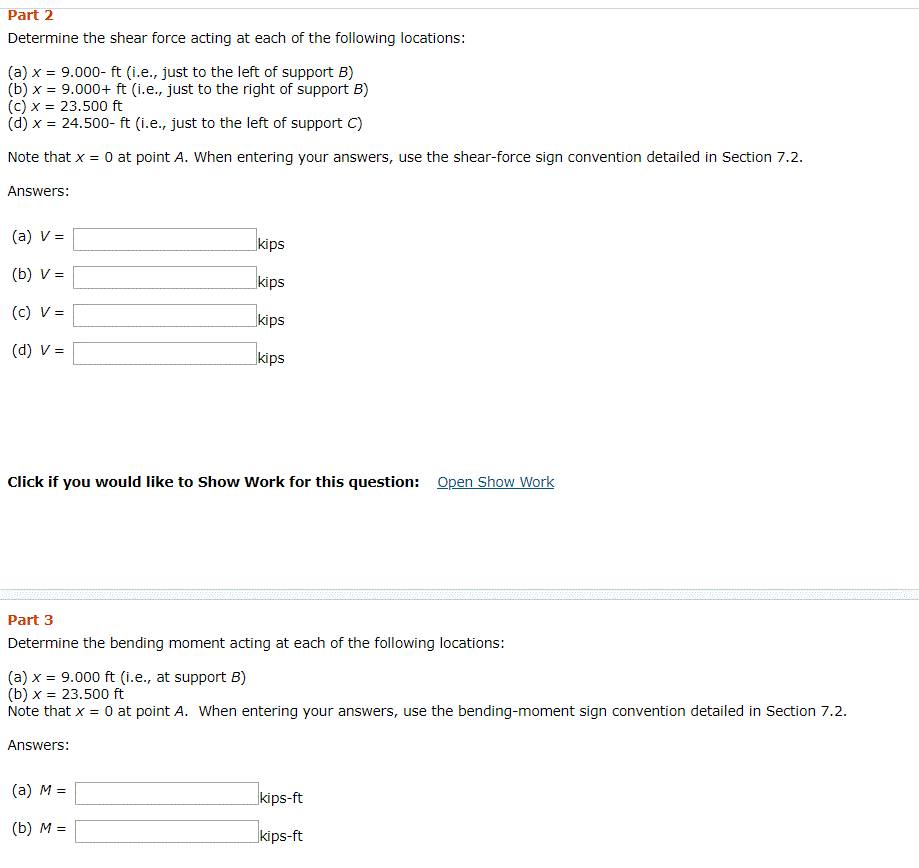
Task: Click the kips unit label next to answer (c)
Action: click(x=270, y=319)
